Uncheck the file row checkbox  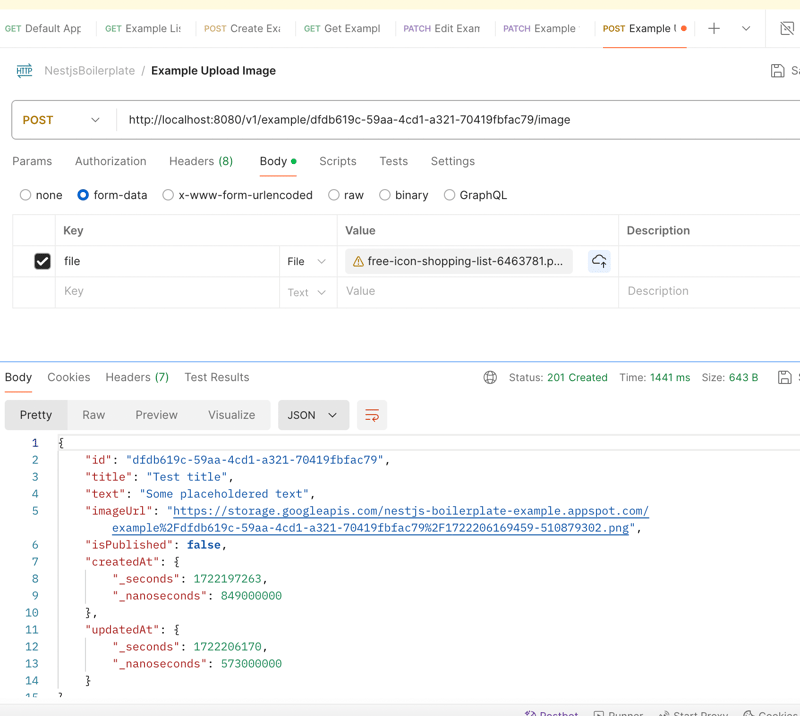(42, 261)
